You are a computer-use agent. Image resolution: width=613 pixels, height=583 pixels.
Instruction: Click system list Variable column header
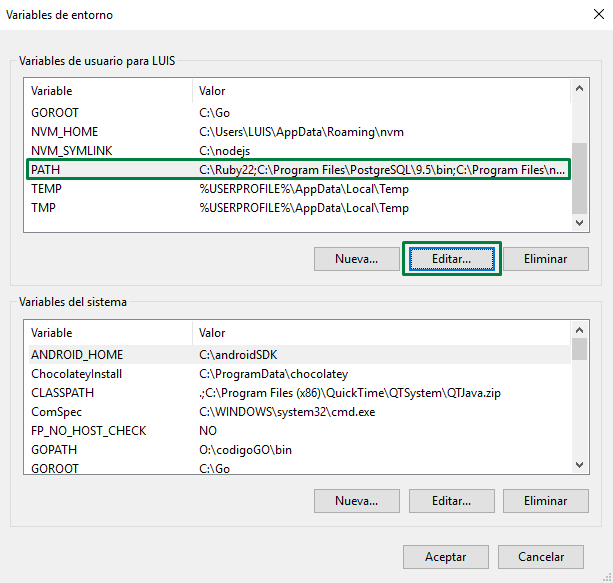point(109,333)
